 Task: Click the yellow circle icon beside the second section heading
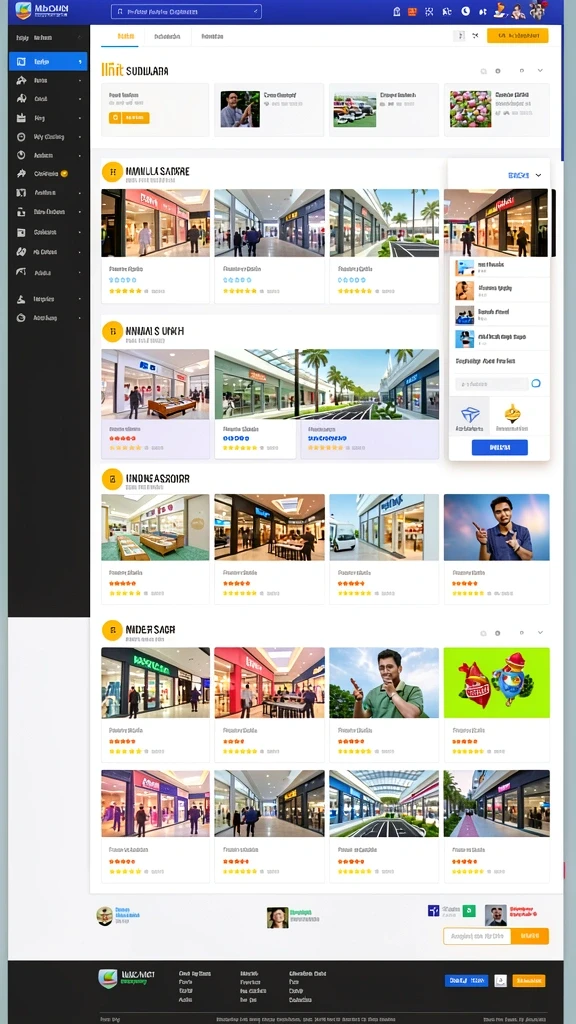tap(112, 331)
